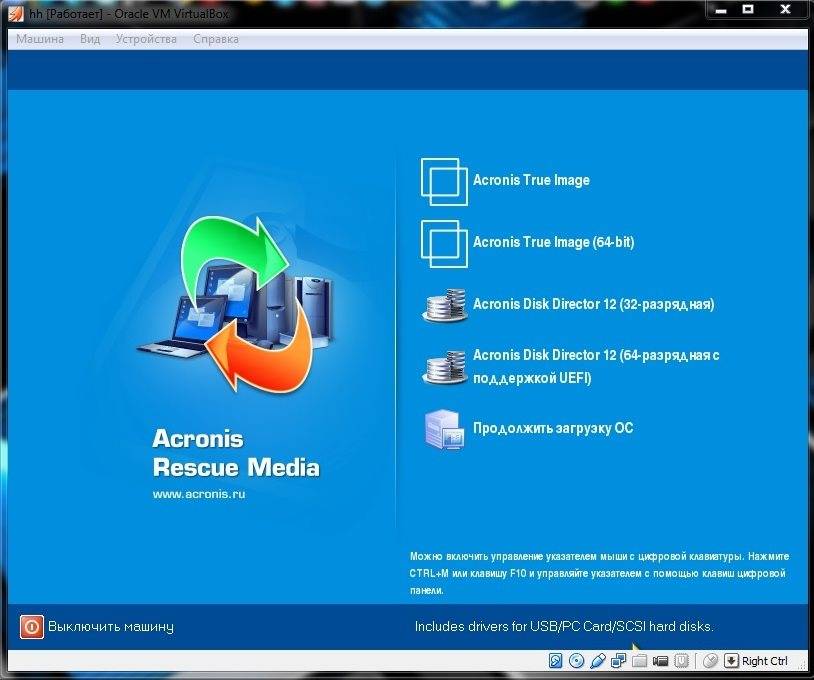The image size is (814, 680).
Task: Maximize the VirtualBox window
Action: click(x=748, y=9)
